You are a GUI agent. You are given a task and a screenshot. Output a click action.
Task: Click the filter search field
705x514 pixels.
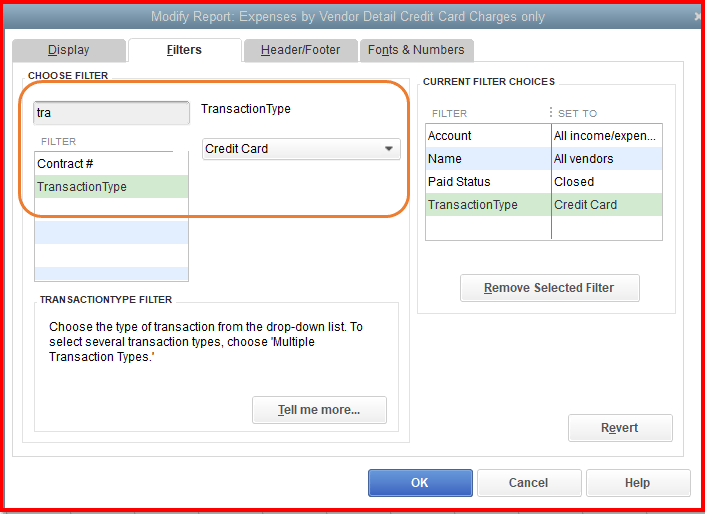(111, 113)
